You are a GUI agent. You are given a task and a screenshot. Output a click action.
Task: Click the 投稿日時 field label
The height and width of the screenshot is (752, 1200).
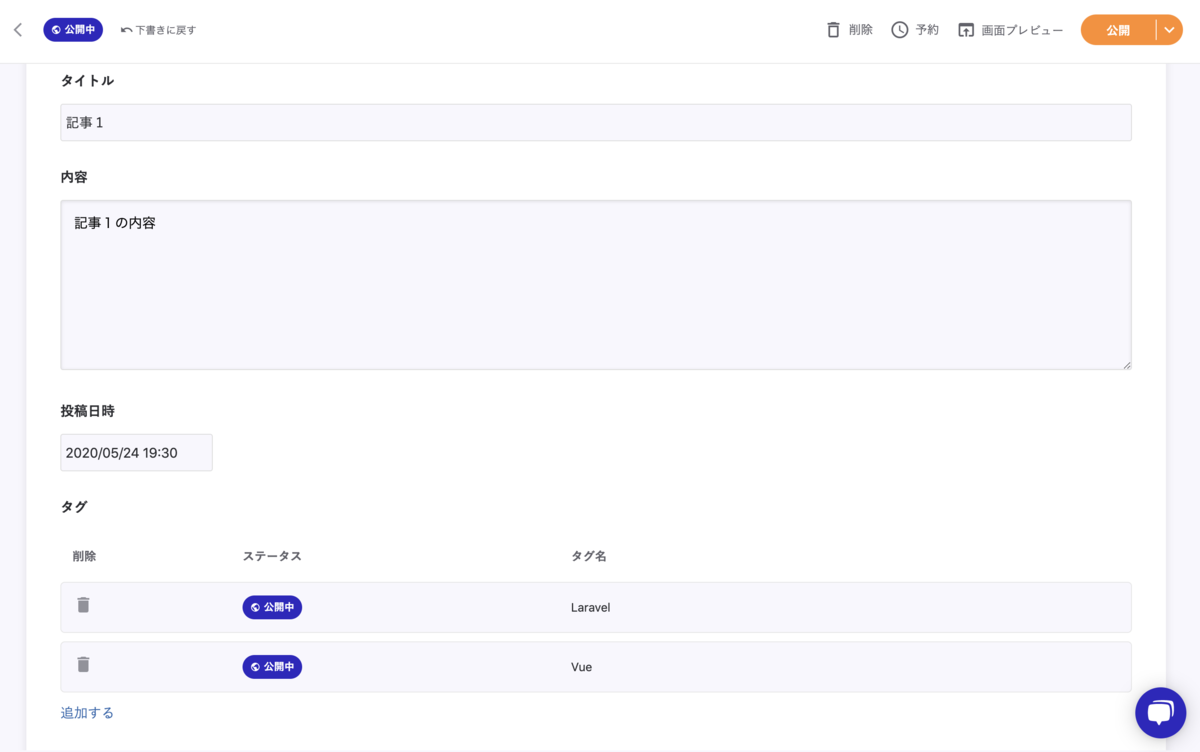coord(87,411)
